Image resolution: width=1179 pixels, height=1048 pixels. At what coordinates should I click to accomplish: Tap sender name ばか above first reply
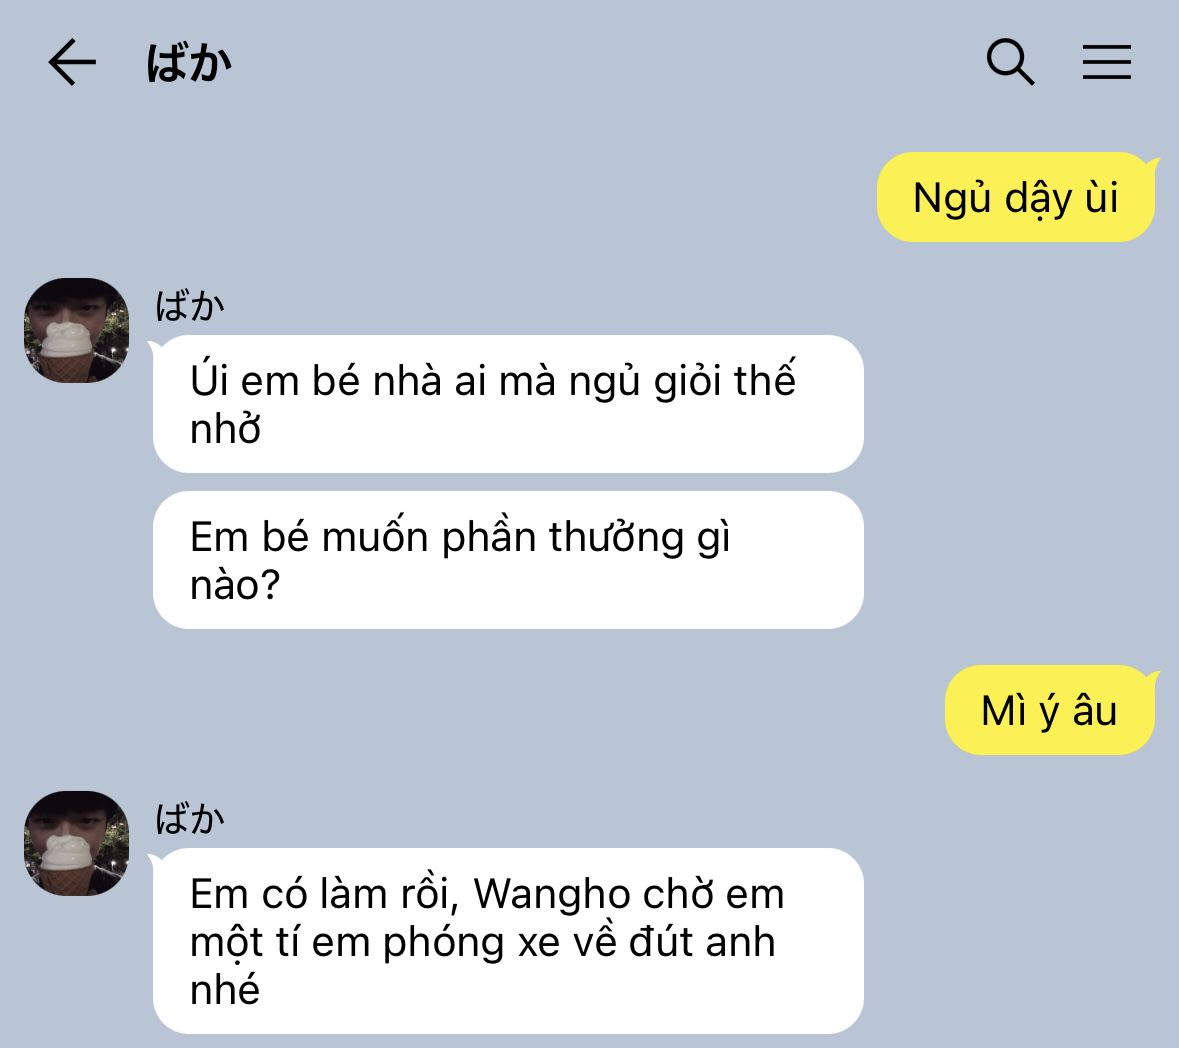click(189, 307)
